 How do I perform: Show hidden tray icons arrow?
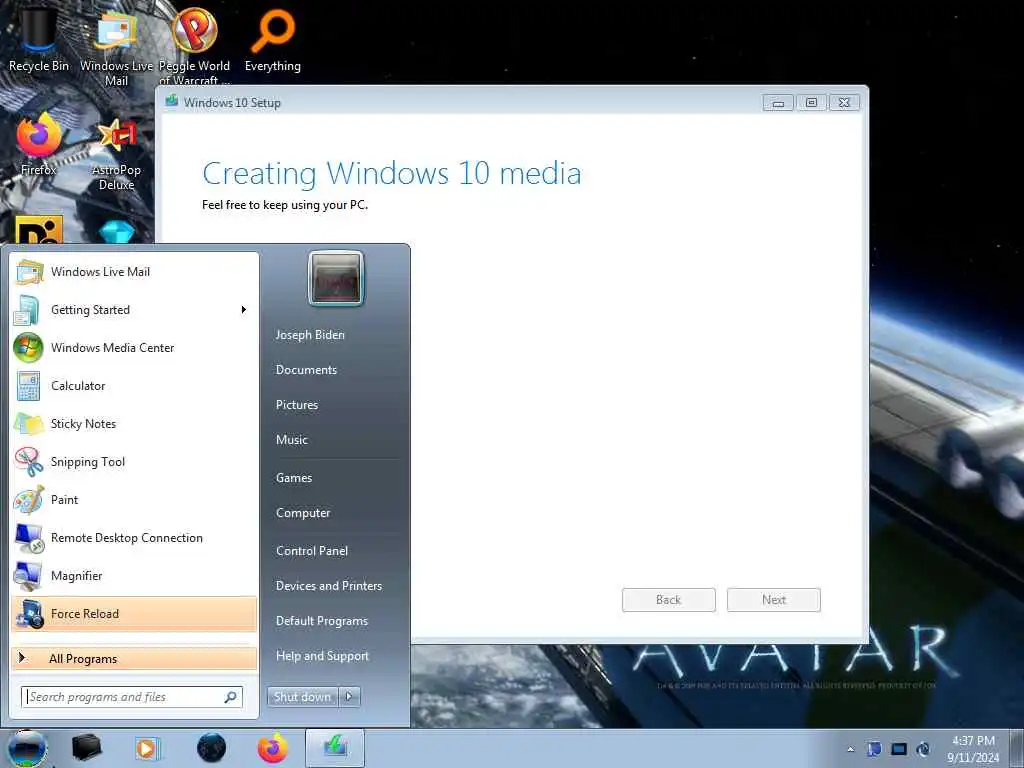point(850,749)
